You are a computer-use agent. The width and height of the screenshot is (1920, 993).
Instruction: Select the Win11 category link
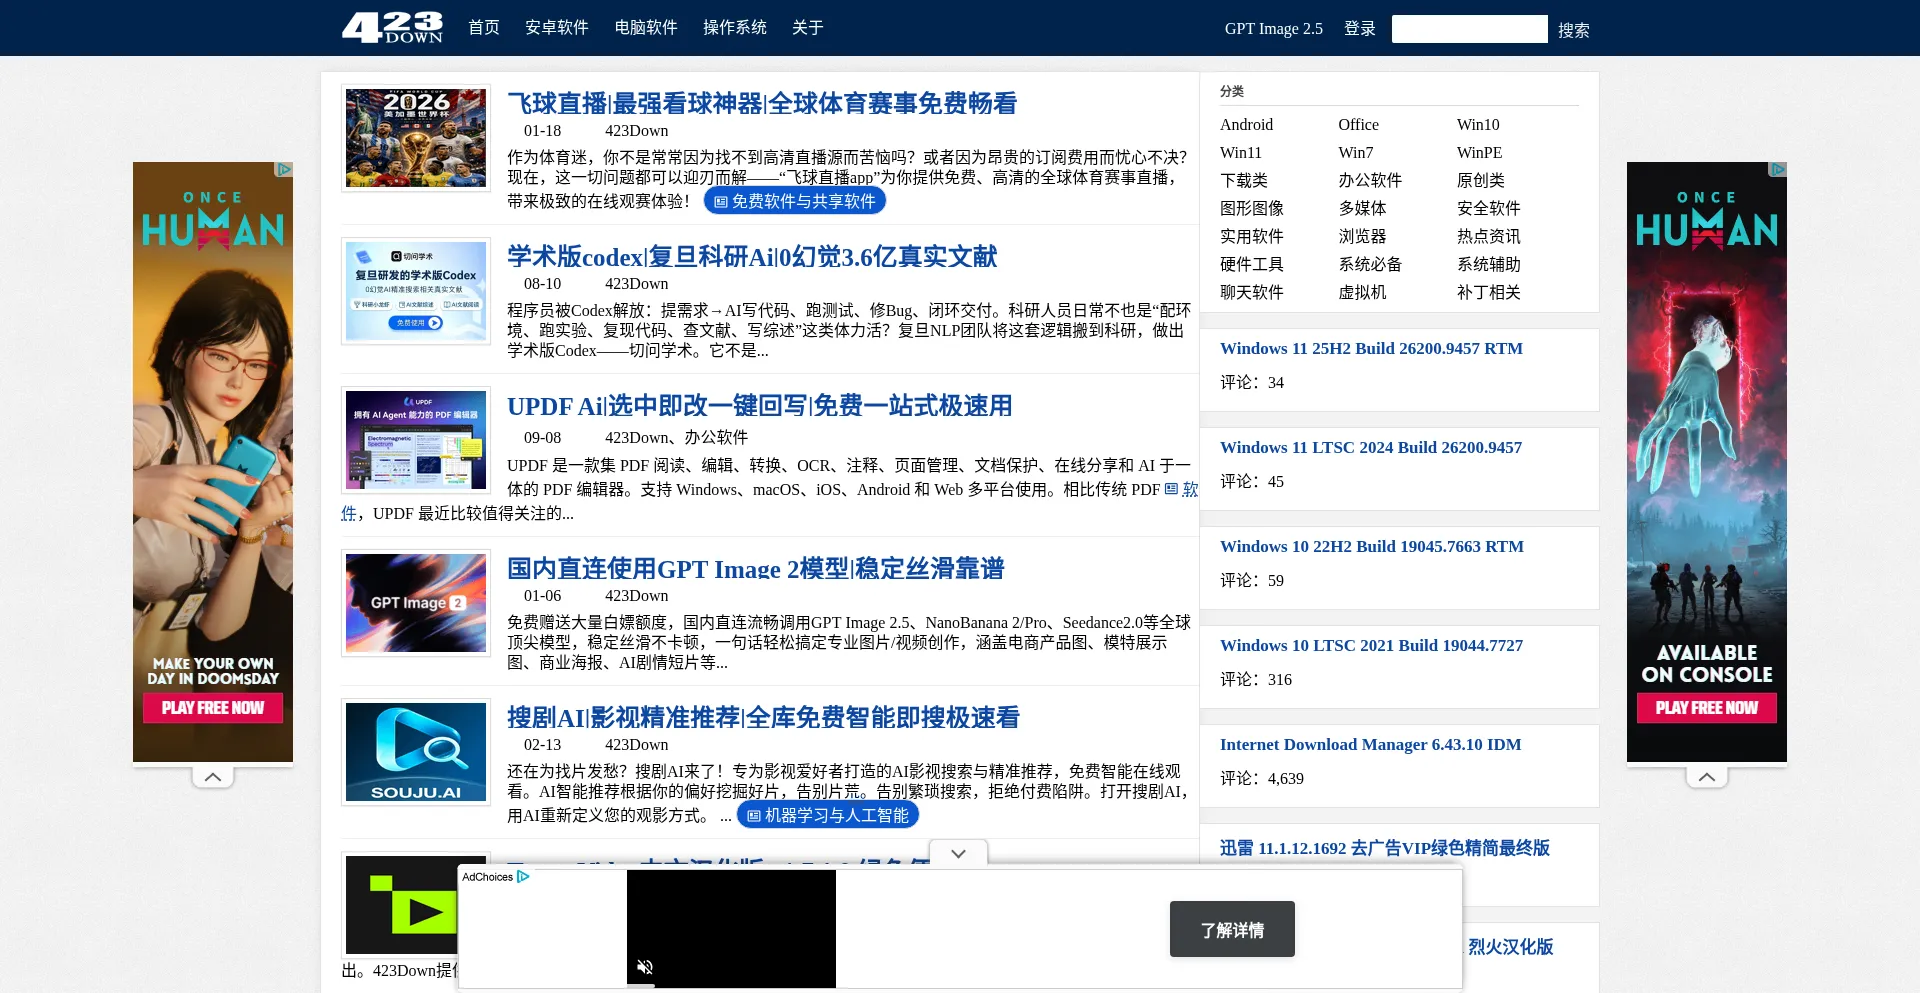click(1240, 153)
